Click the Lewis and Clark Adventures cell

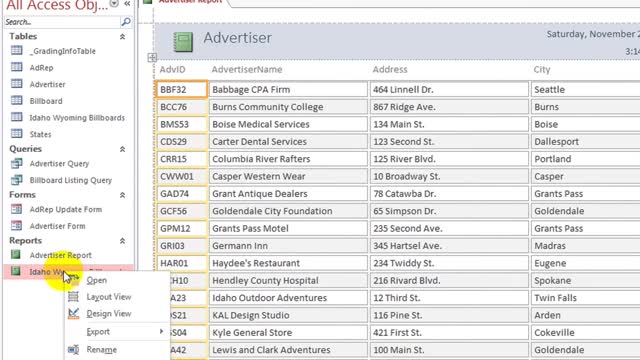pyautogui.click(x=288, y=350)
